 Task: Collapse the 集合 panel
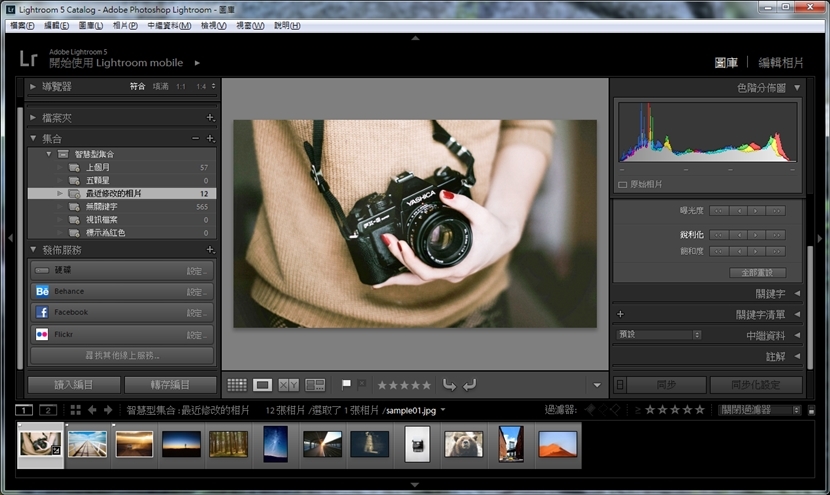(x=33, y=138)
